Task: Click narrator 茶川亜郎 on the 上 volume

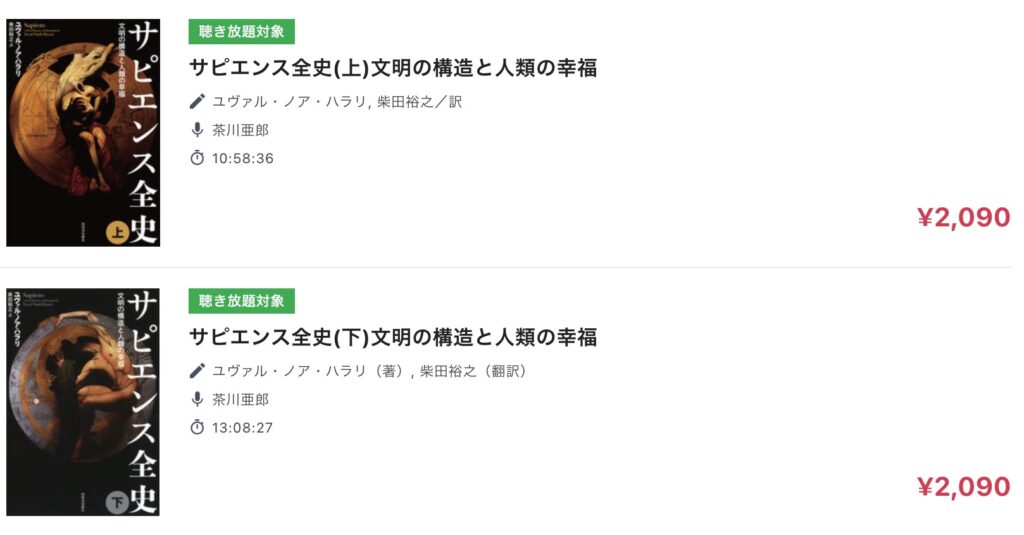Action: (x=240, y=130)
